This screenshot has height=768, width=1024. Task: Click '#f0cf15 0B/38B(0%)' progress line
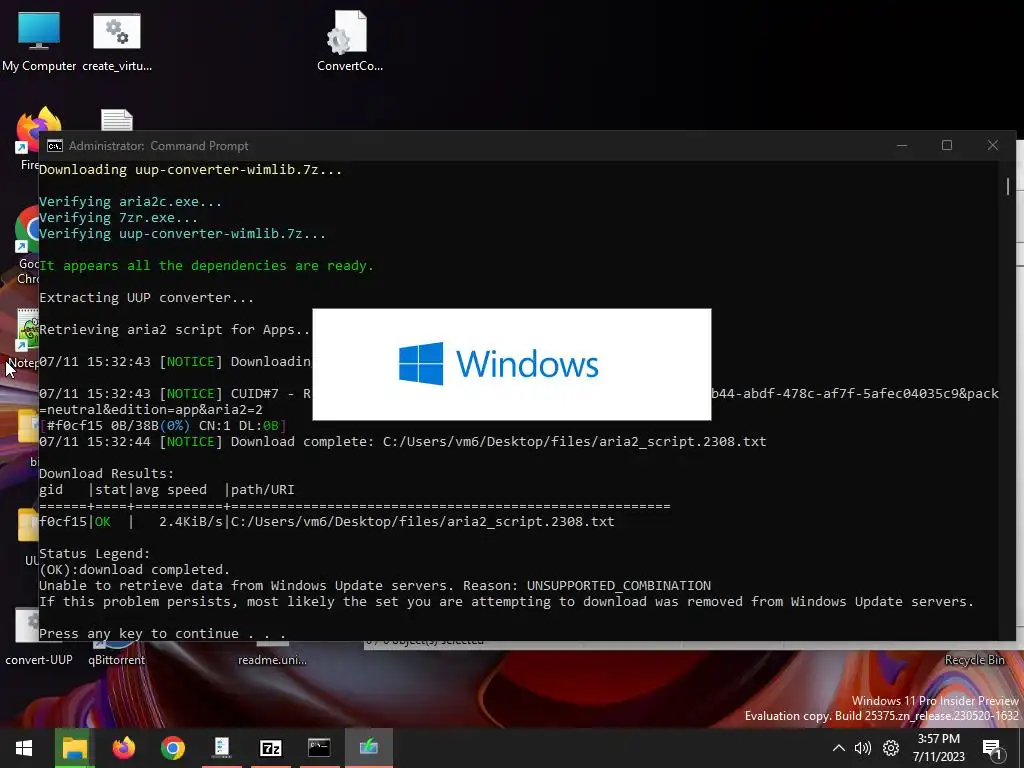pos(163,426)
